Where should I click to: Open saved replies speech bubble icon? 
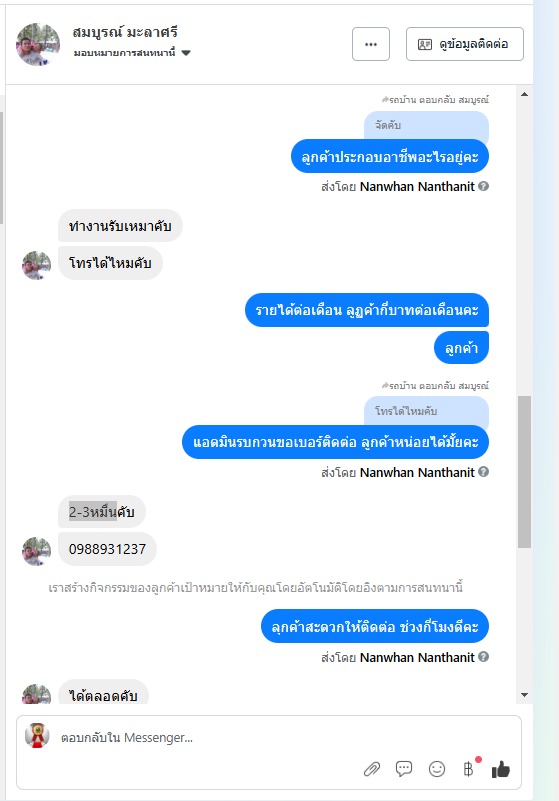tap(404, 768)
